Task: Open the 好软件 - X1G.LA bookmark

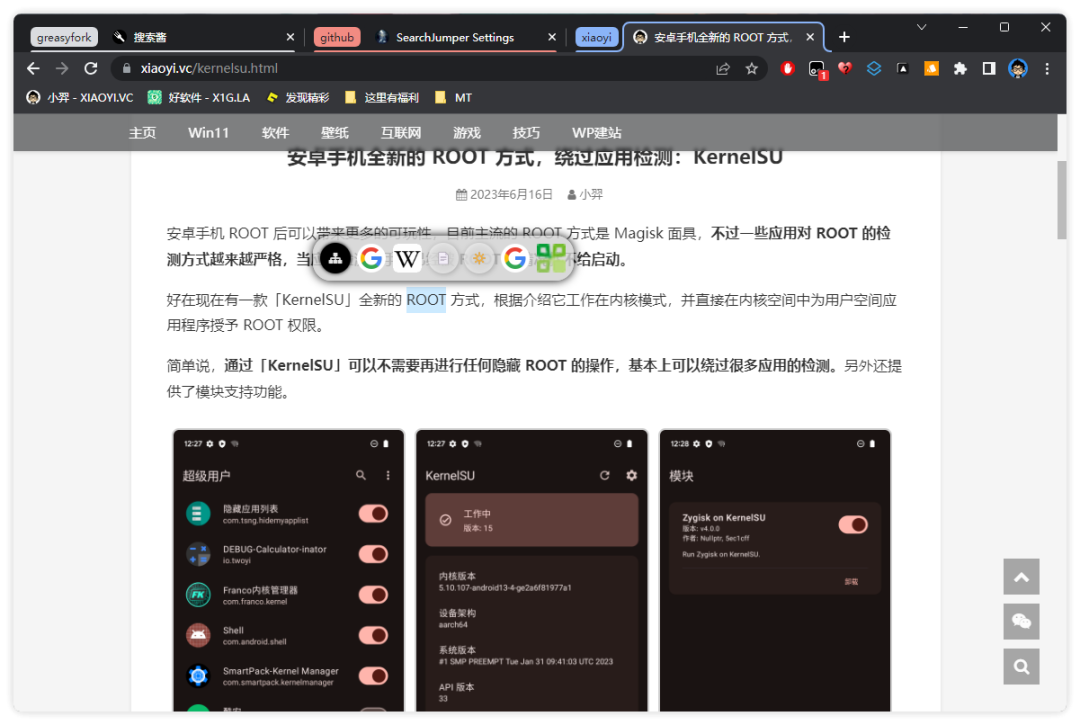Action: tap(199, 98)
